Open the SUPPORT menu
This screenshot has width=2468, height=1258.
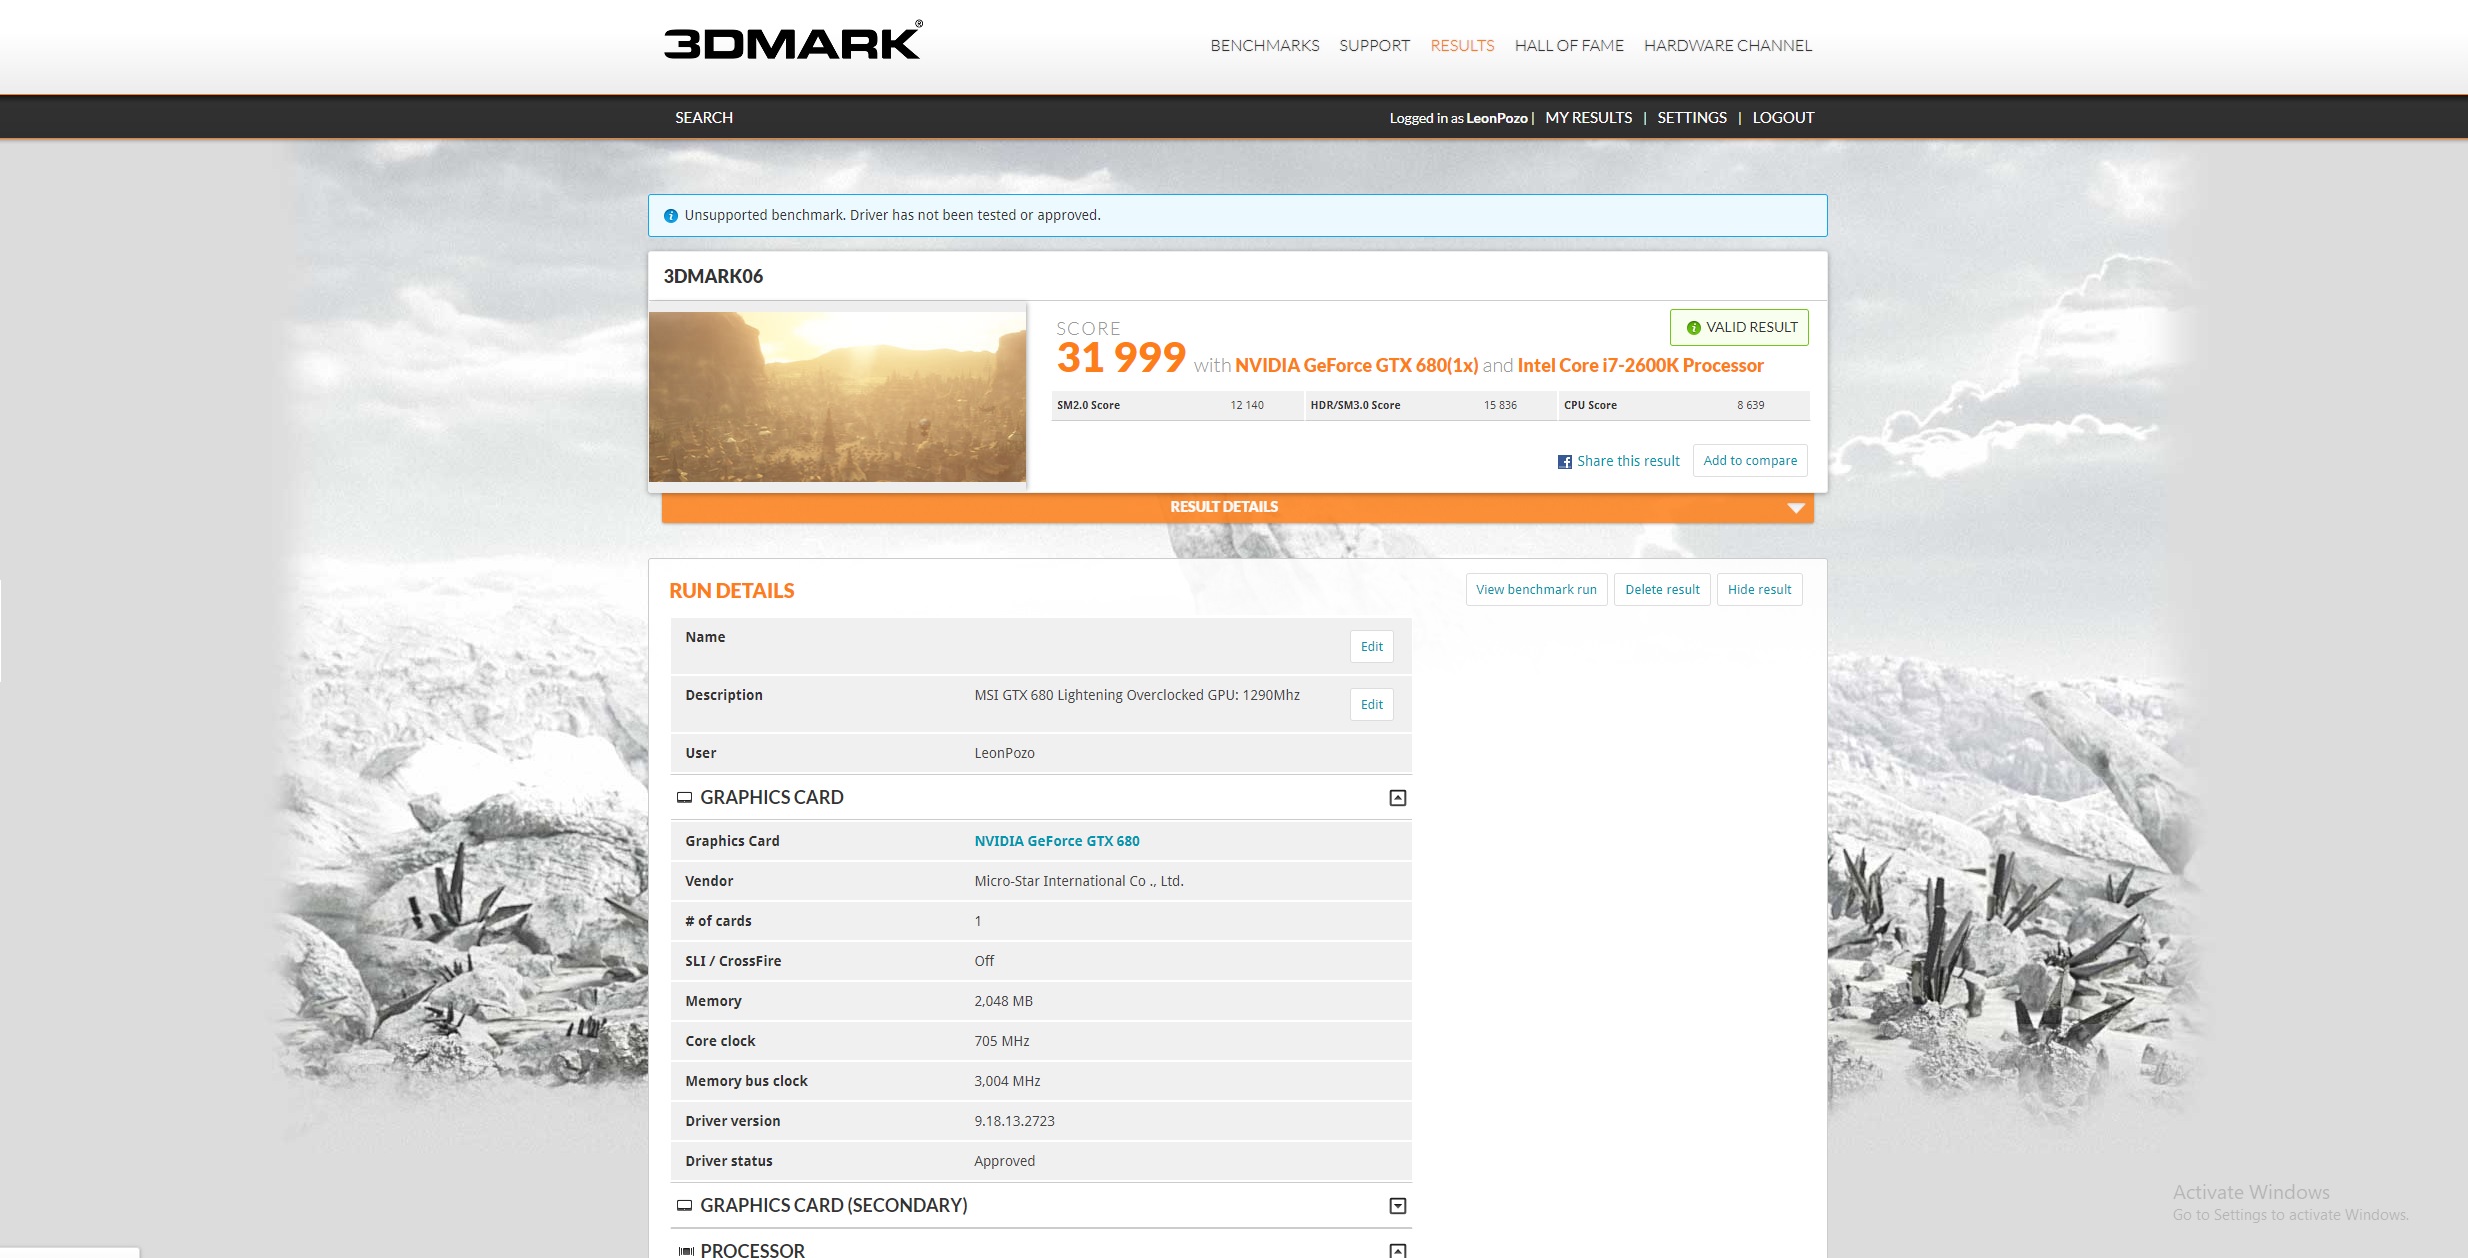pos(1374,46)
